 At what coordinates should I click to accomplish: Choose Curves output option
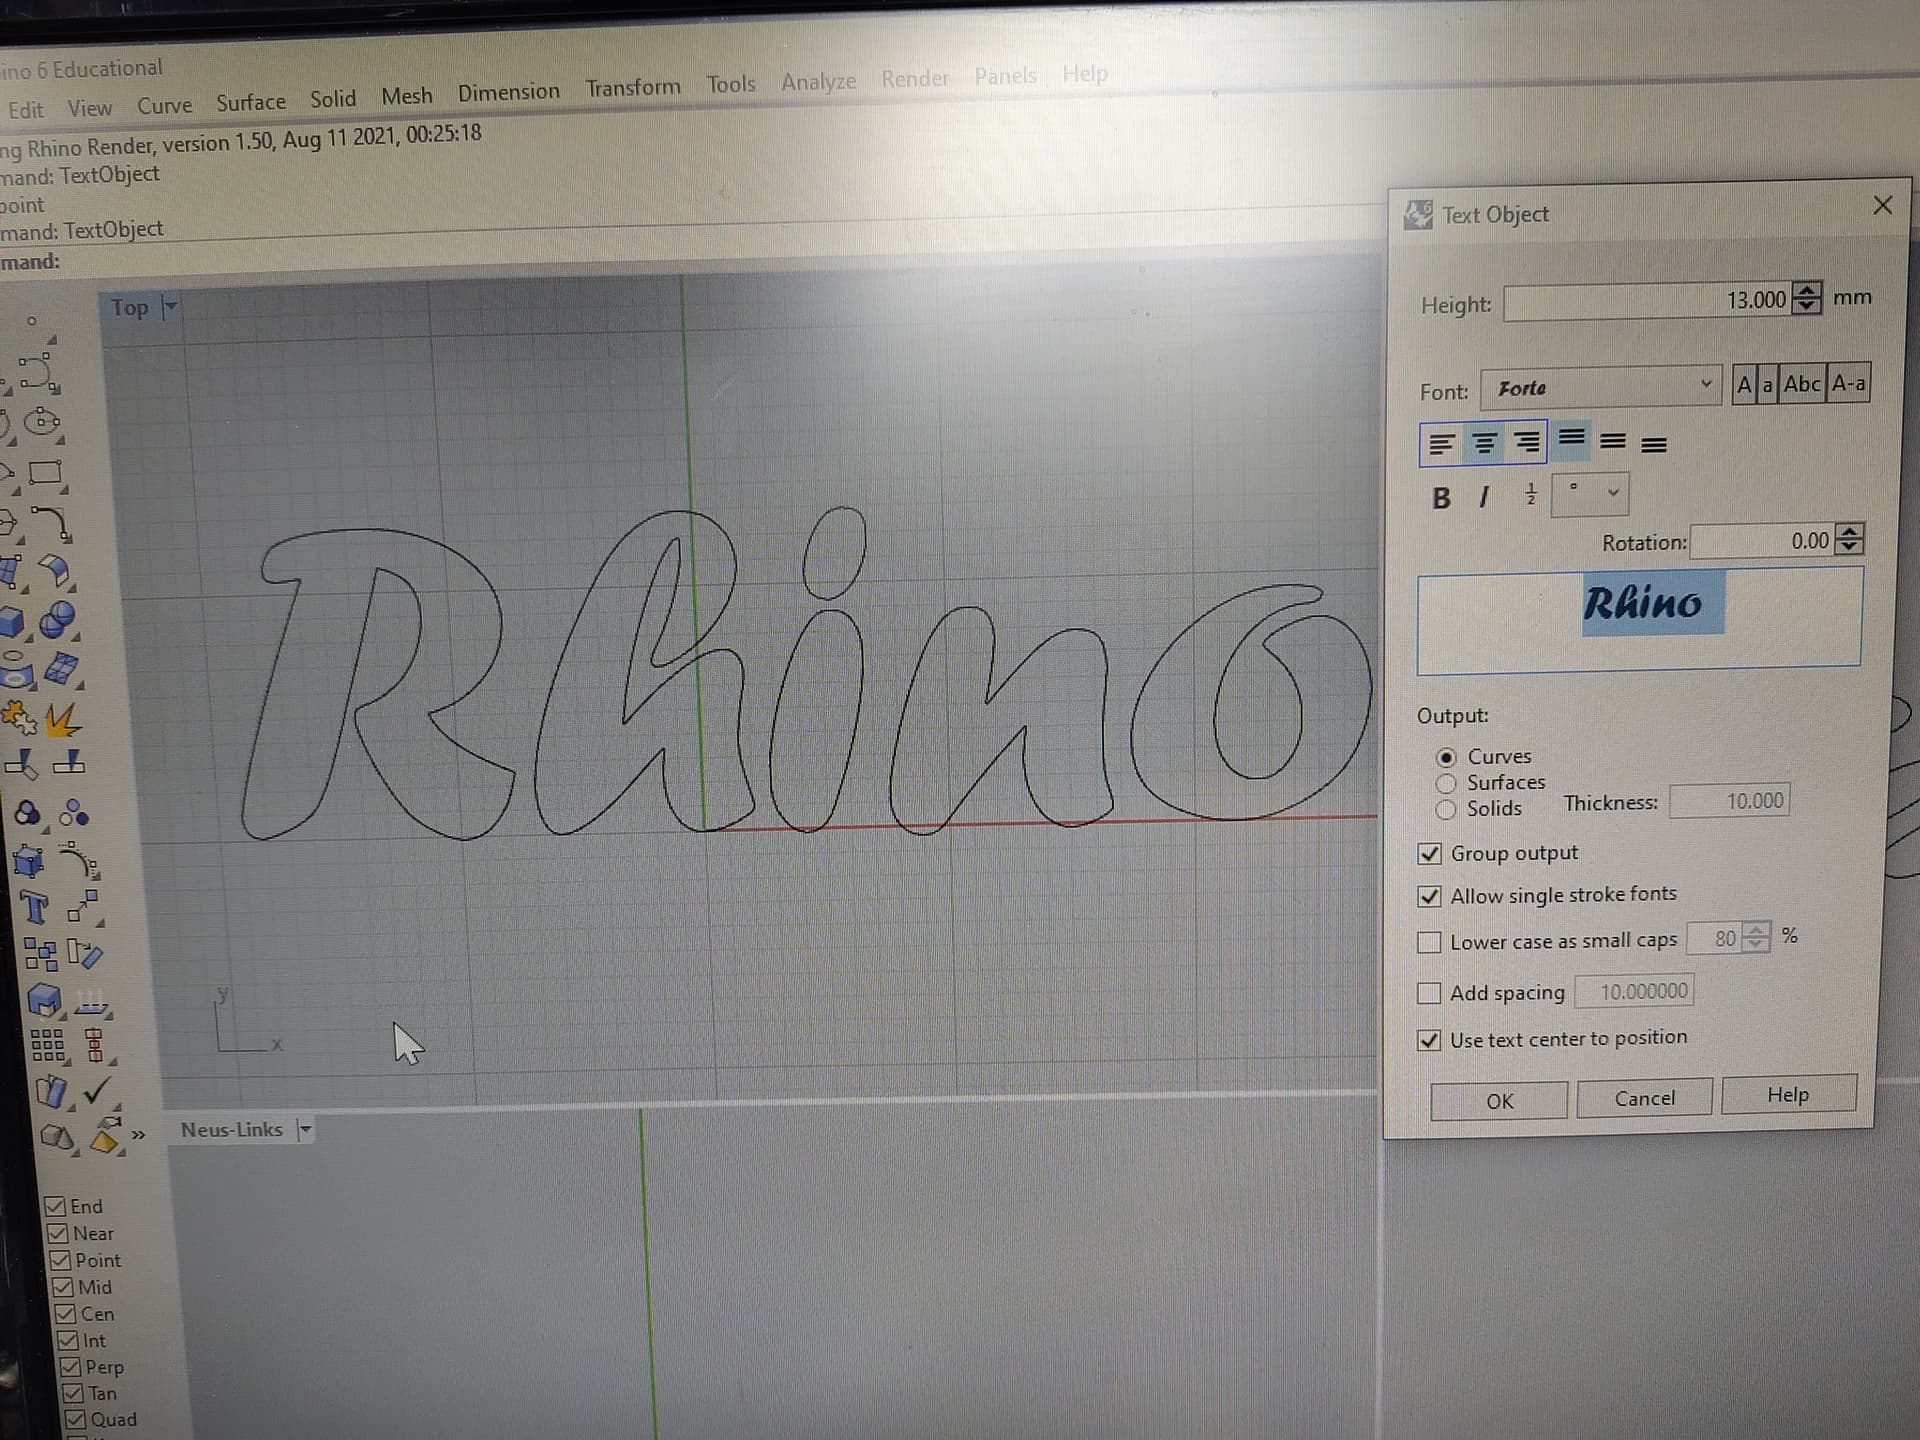click(1446, 757)
